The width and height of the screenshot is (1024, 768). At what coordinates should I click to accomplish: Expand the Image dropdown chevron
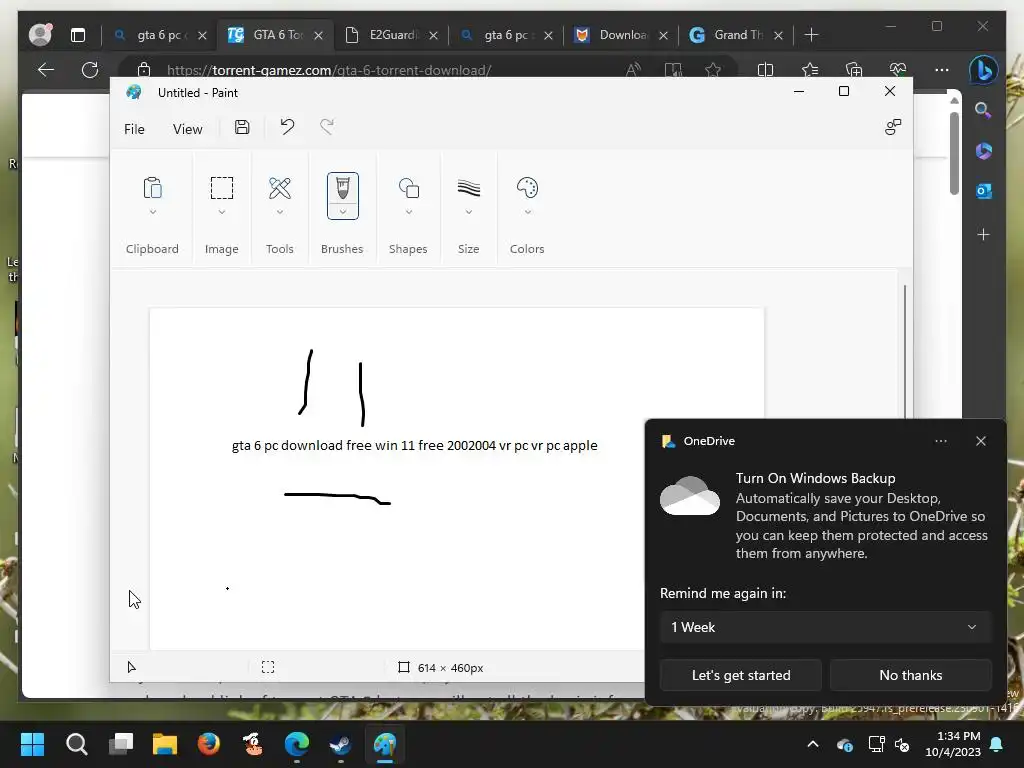pyautogui.click(x=222, y=212)
